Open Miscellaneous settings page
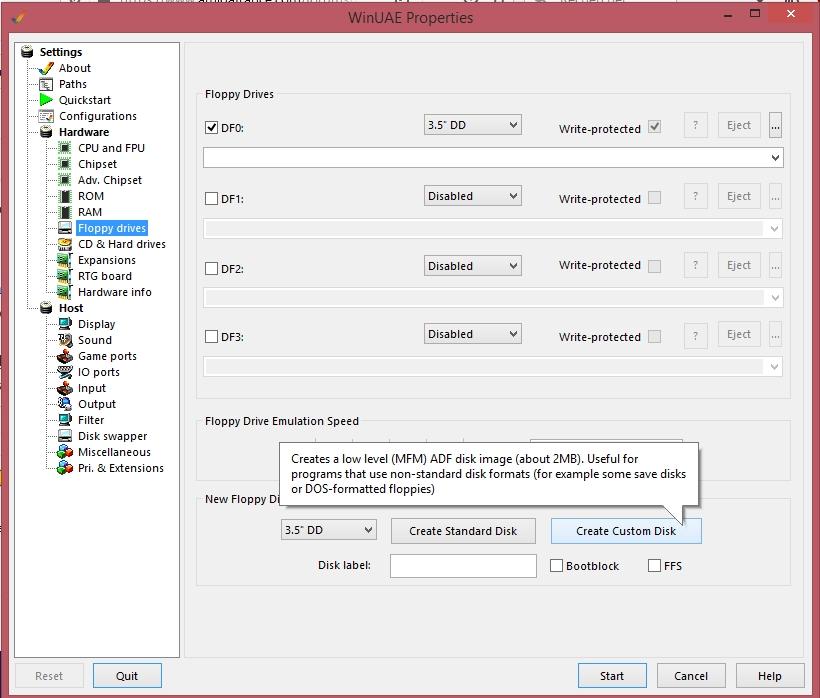Viewport: 820px width, 698px height. 114,452
